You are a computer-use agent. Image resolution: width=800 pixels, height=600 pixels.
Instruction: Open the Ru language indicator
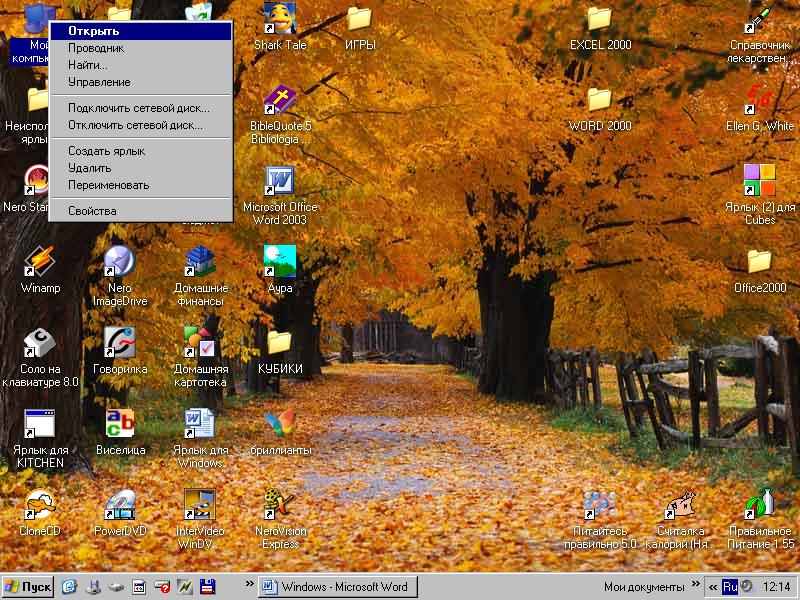[x=730, y=587]
